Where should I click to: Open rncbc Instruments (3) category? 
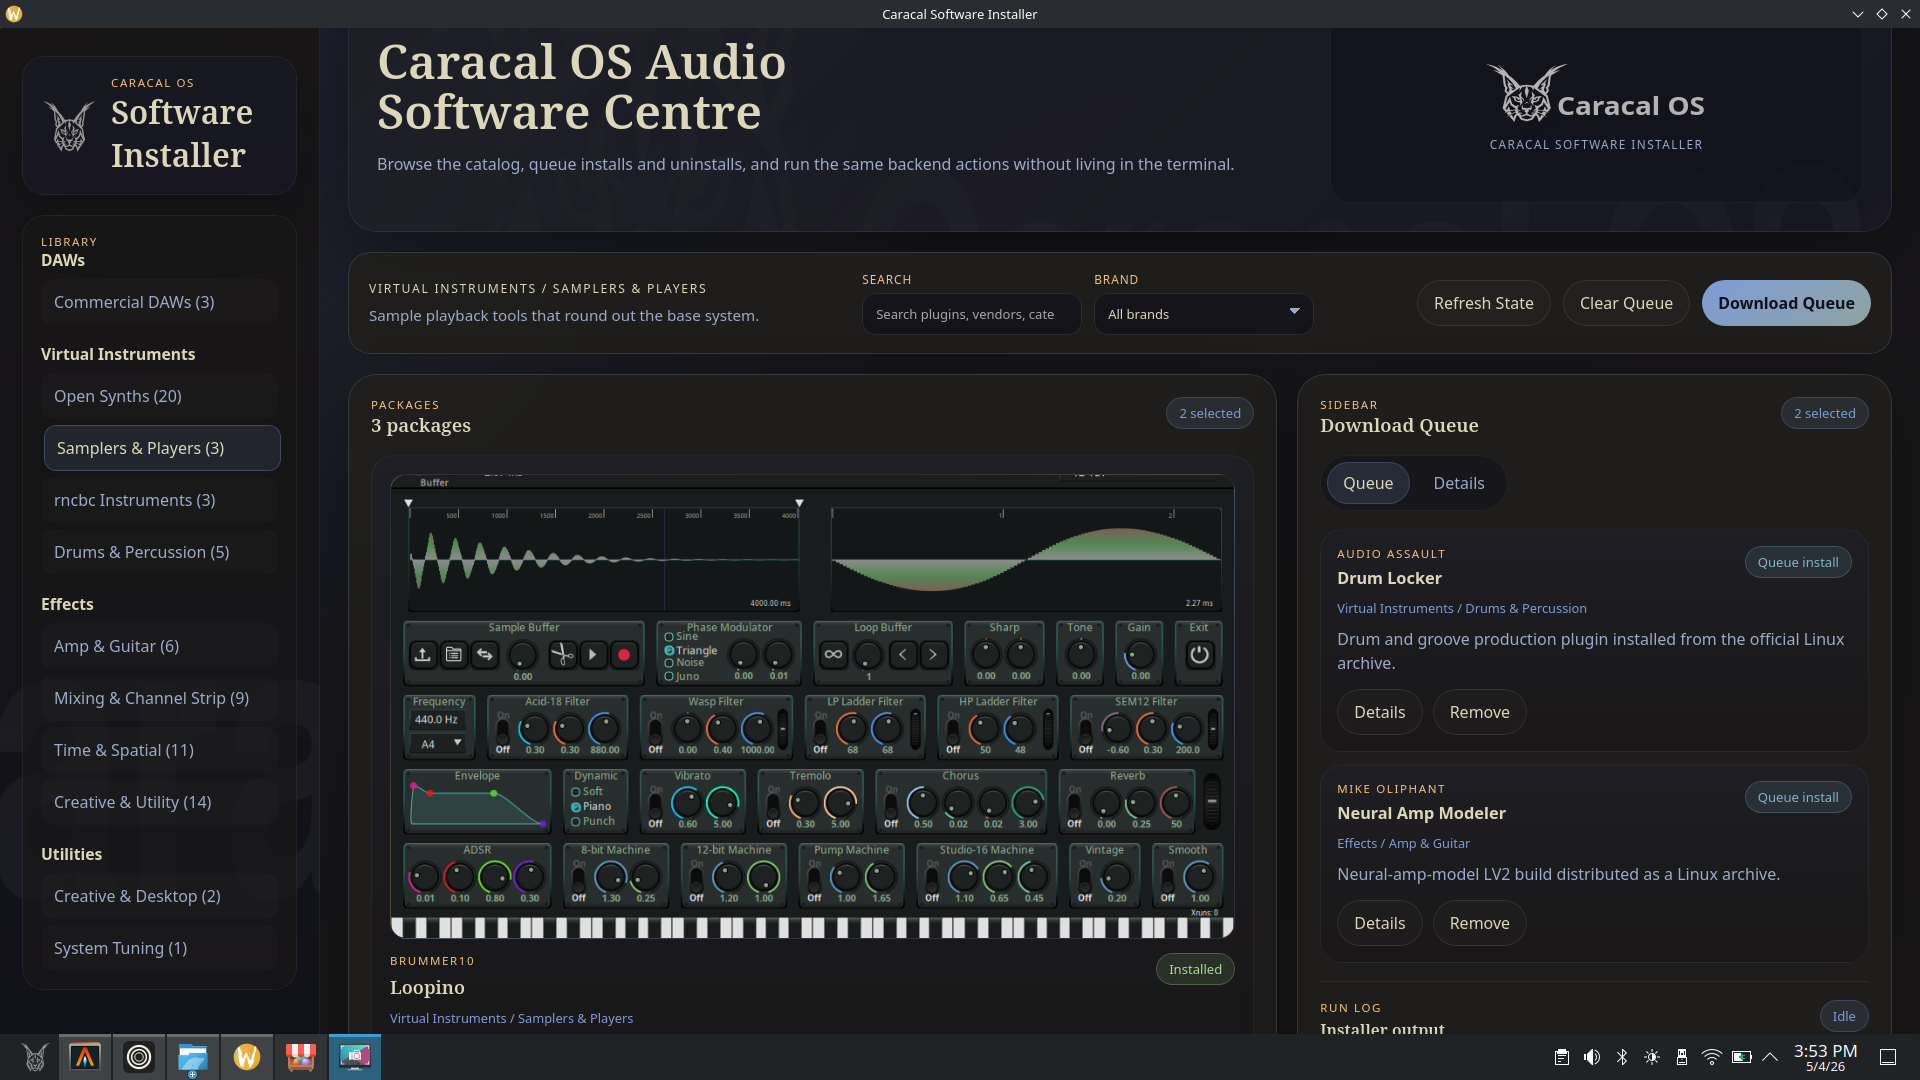[x=160, y=500]
